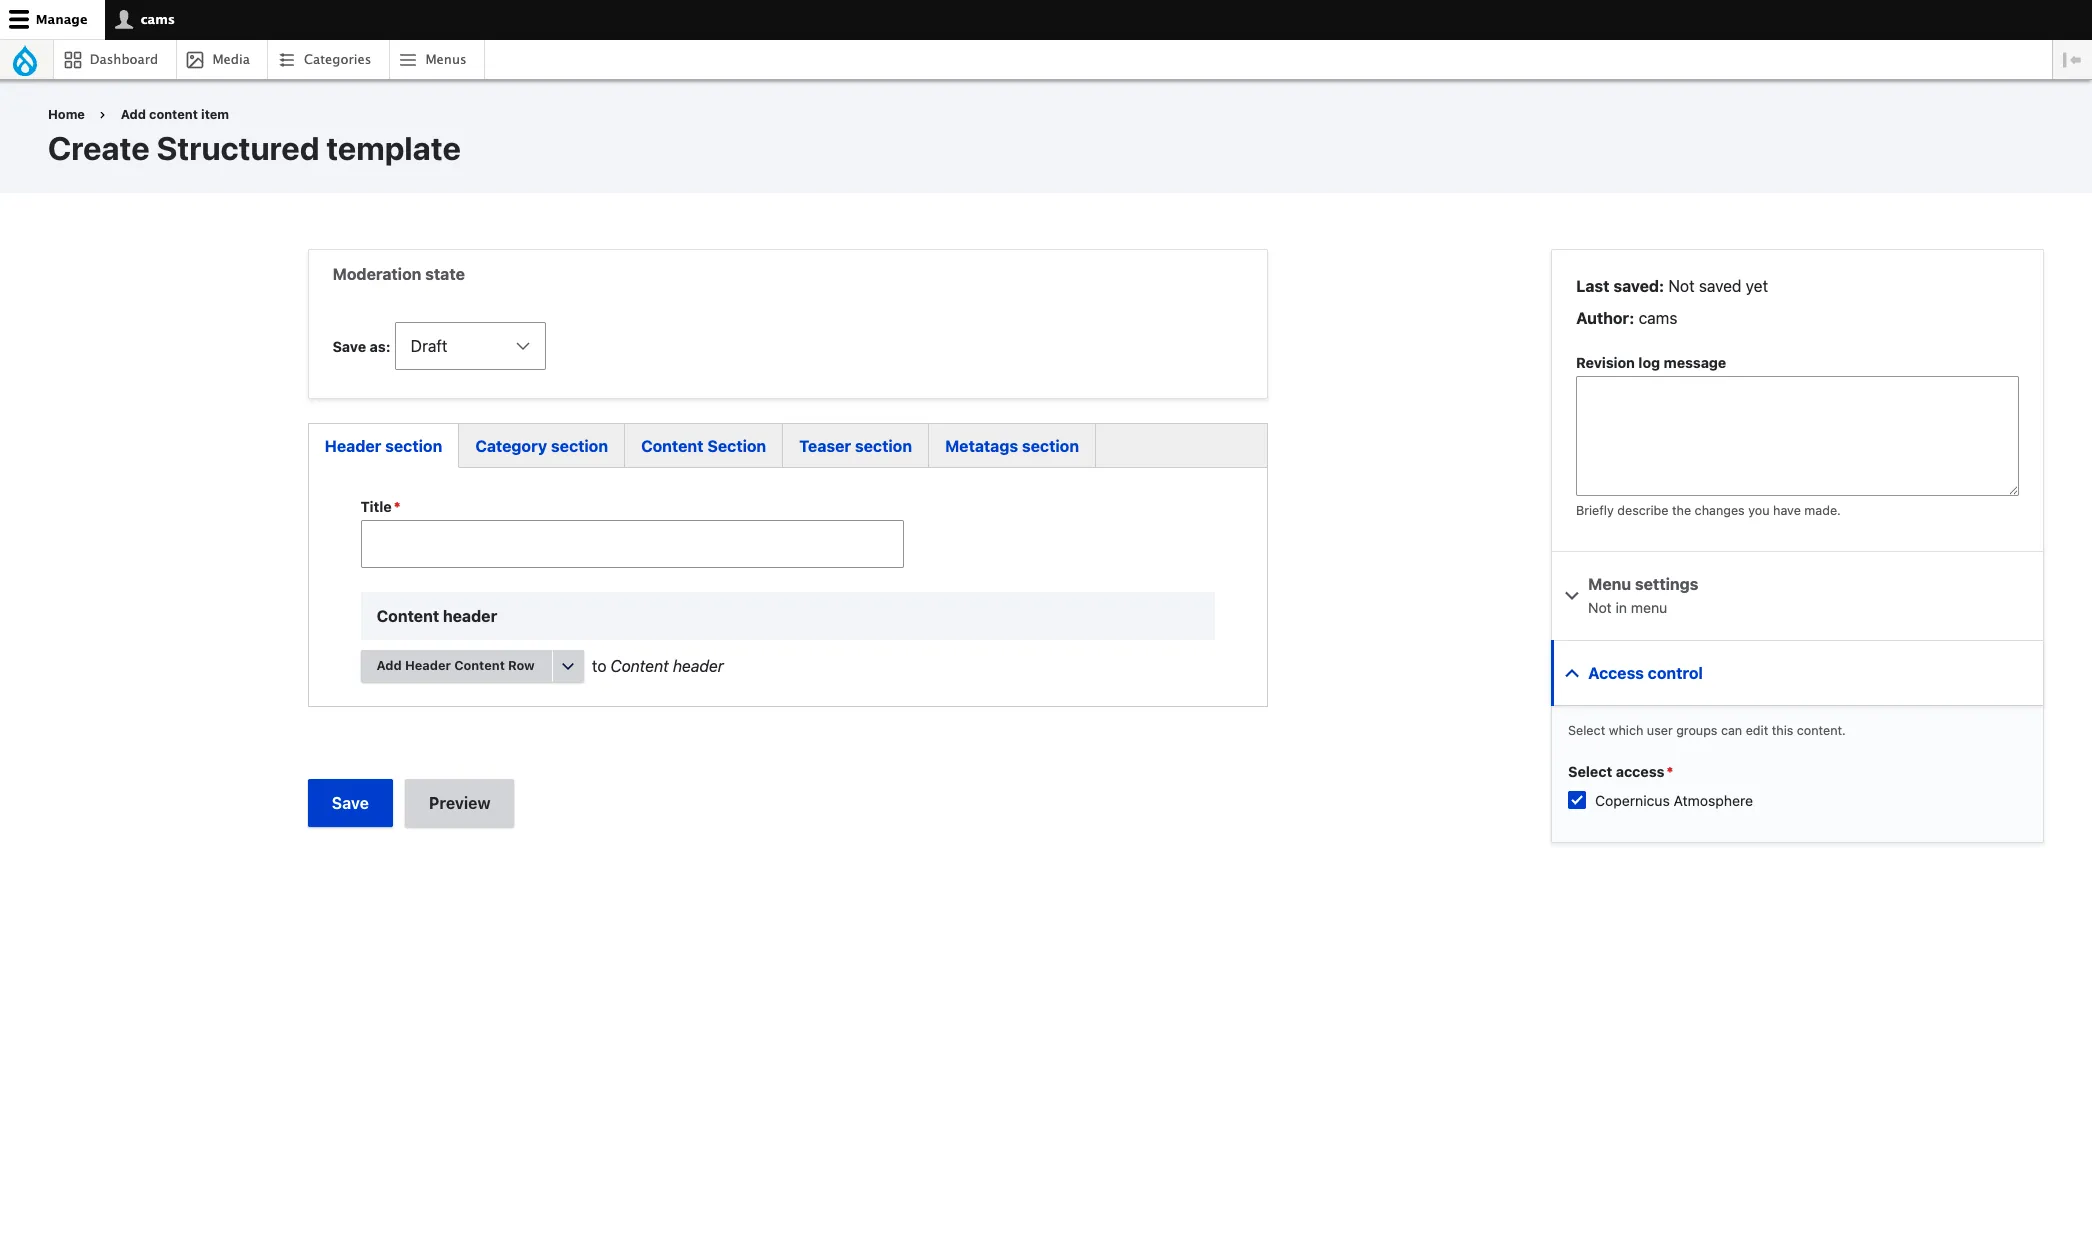The width and height of the screenshot is (2092, 1239).
Task: Collapse the Access control section
Action: tap(1797, 673)
